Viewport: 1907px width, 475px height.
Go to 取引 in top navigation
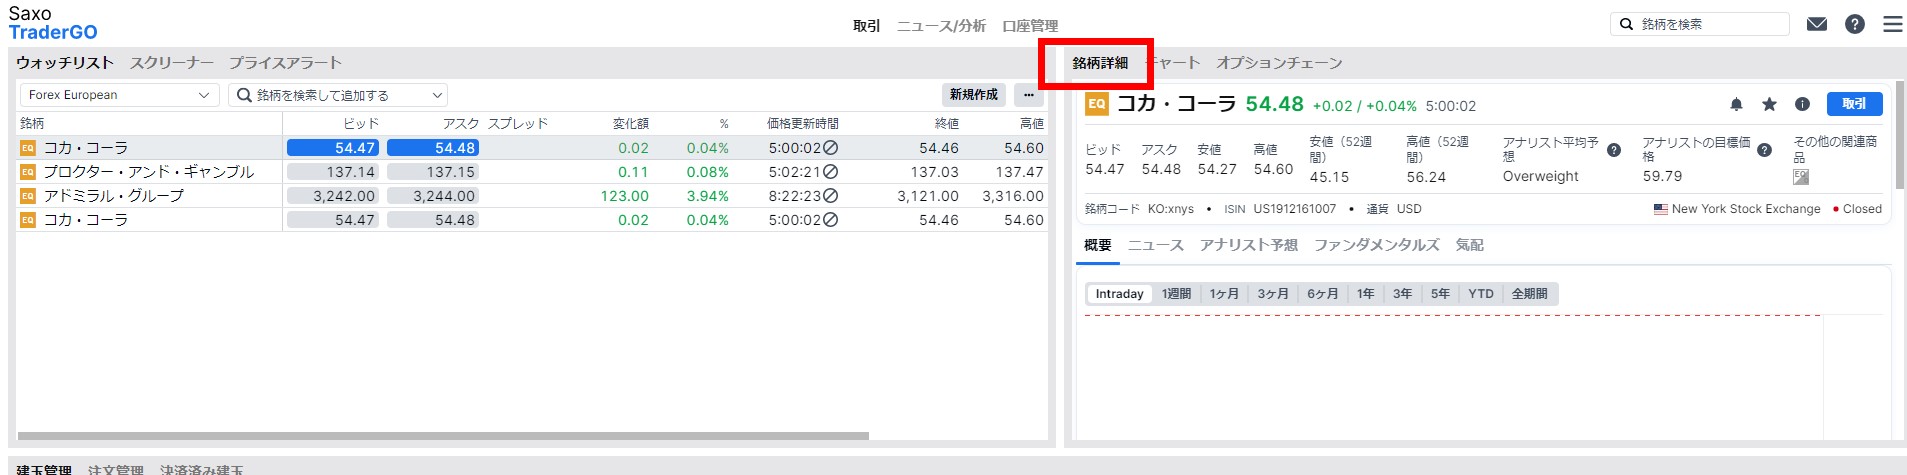[866, 25]
